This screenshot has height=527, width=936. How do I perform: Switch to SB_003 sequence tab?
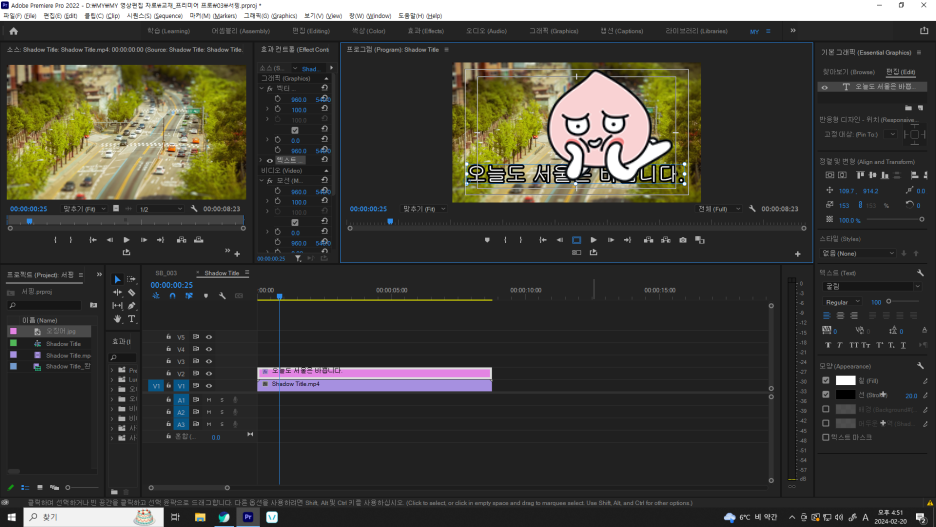point(166,273)
